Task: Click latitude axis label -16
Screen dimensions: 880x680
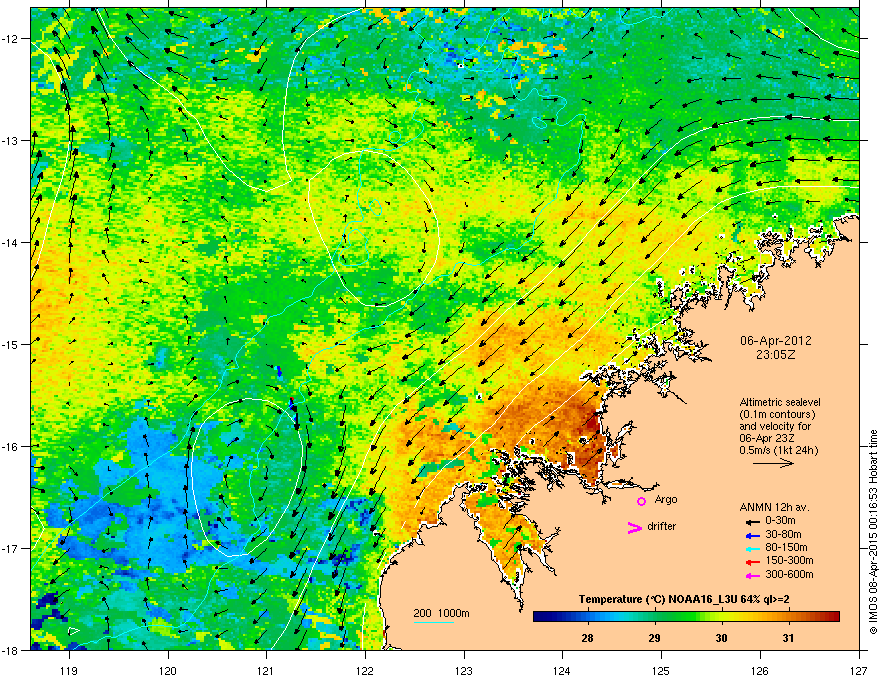Action: [x=10, y=446]
